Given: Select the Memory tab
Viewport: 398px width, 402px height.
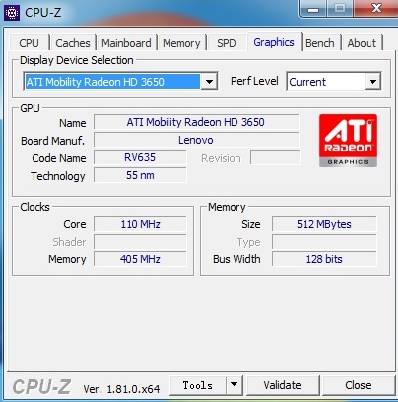Looking at the screenshot, I should [182, 43].
